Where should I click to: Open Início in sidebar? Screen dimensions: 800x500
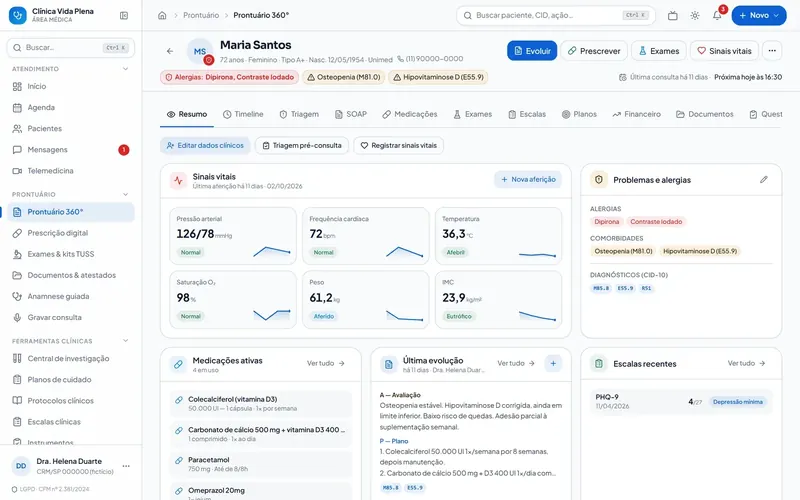tap(70, 86)
